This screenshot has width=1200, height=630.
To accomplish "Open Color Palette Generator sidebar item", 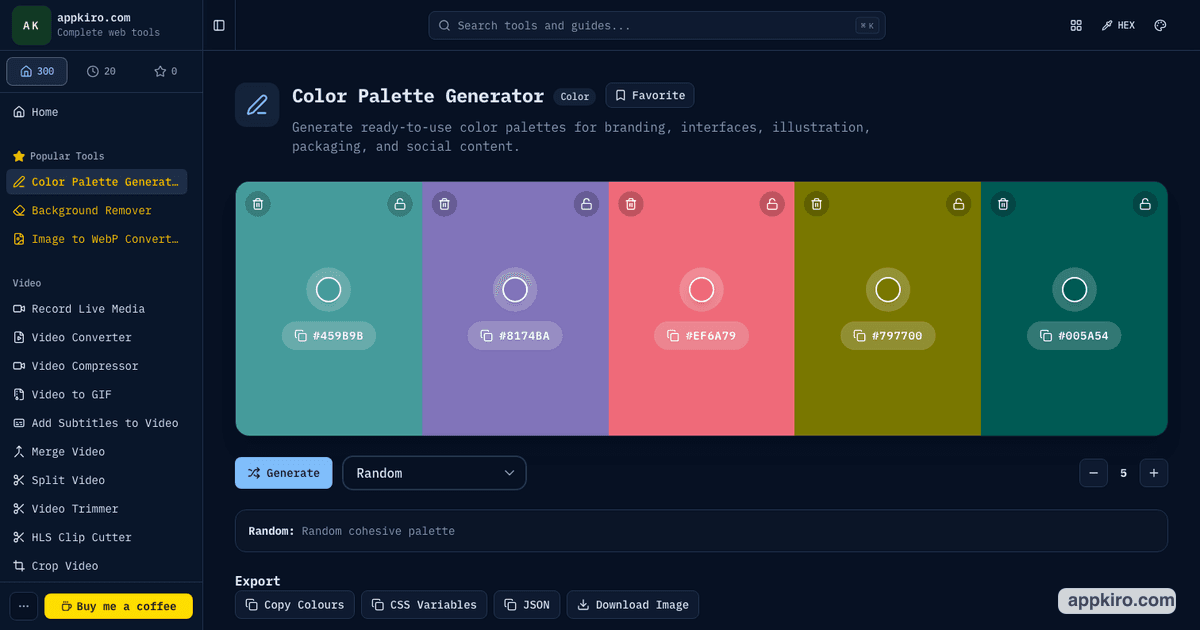I will coord(96,182).
